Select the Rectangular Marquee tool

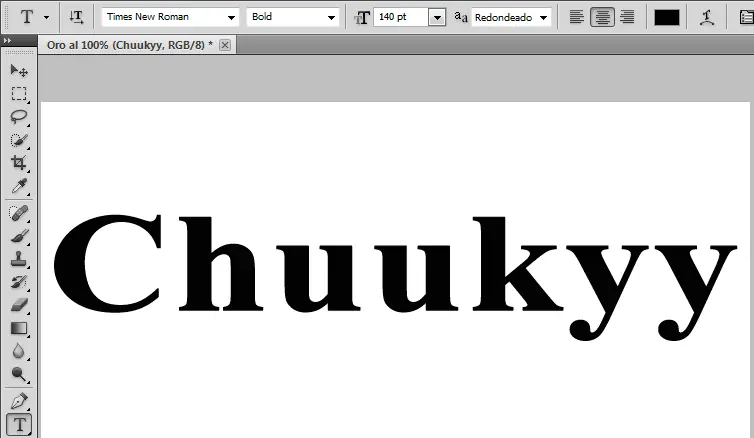(x=19, y=93)
